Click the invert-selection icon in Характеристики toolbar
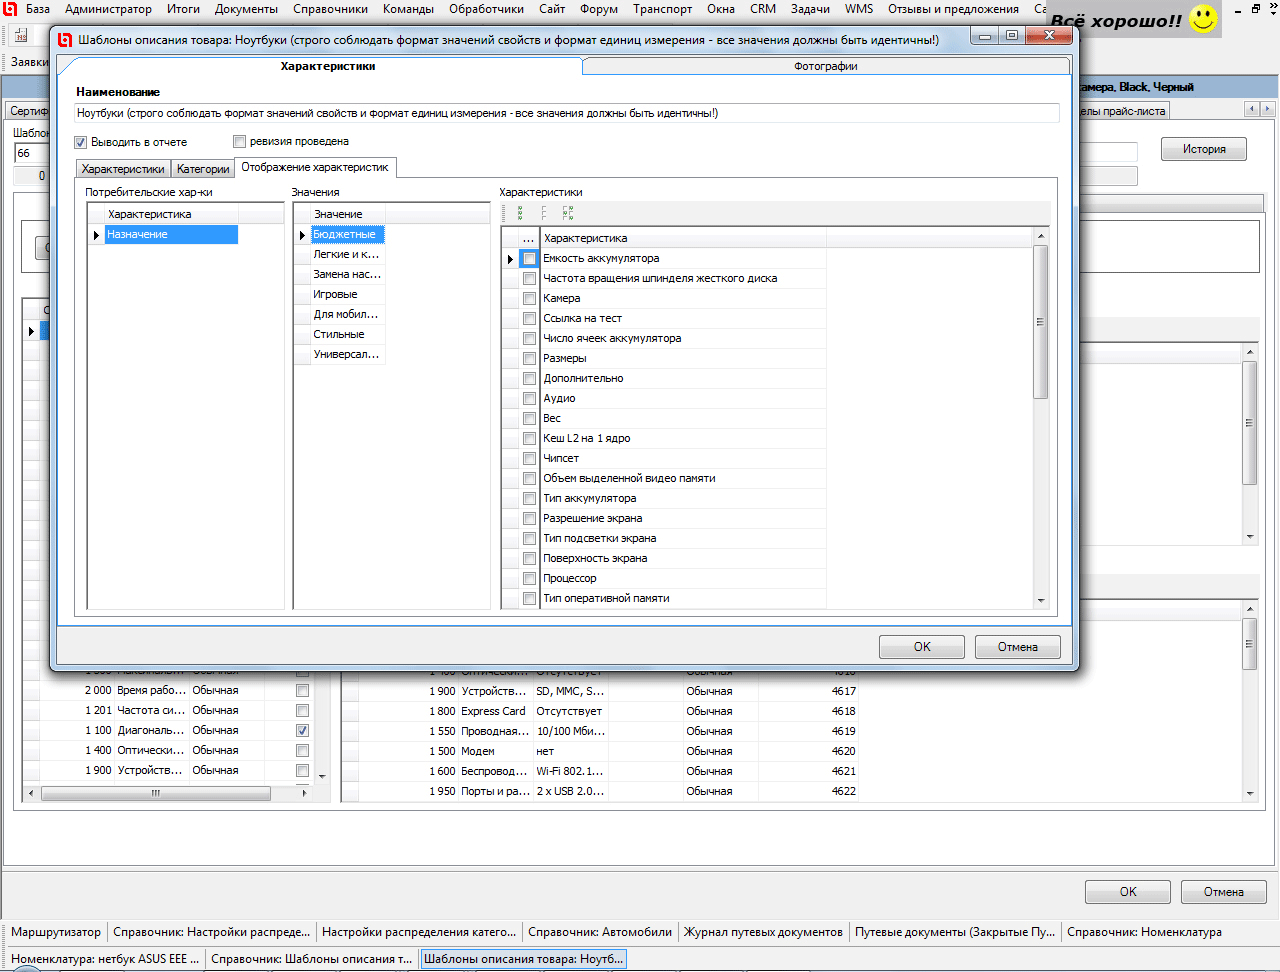 (568, 213)
